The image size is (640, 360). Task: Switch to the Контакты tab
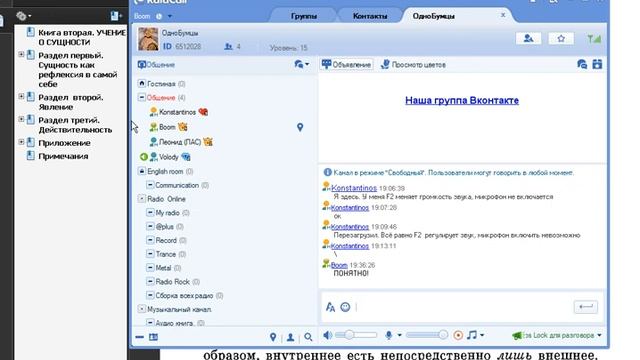tap(370, 16)
